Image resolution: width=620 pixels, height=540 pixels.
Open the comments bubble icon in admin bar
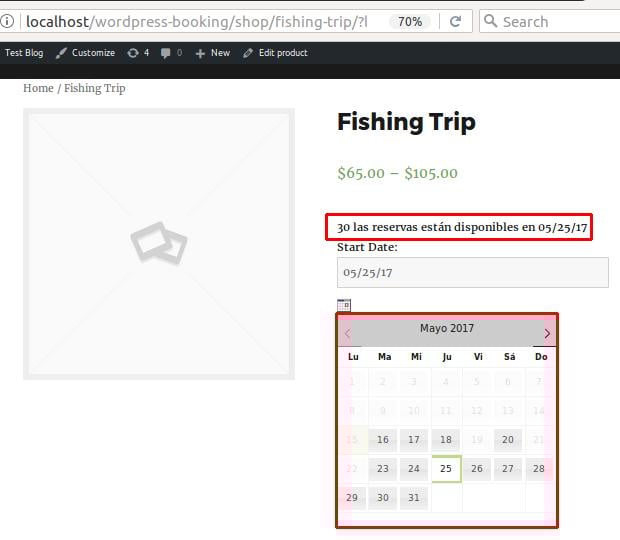(x=166, y=53)
